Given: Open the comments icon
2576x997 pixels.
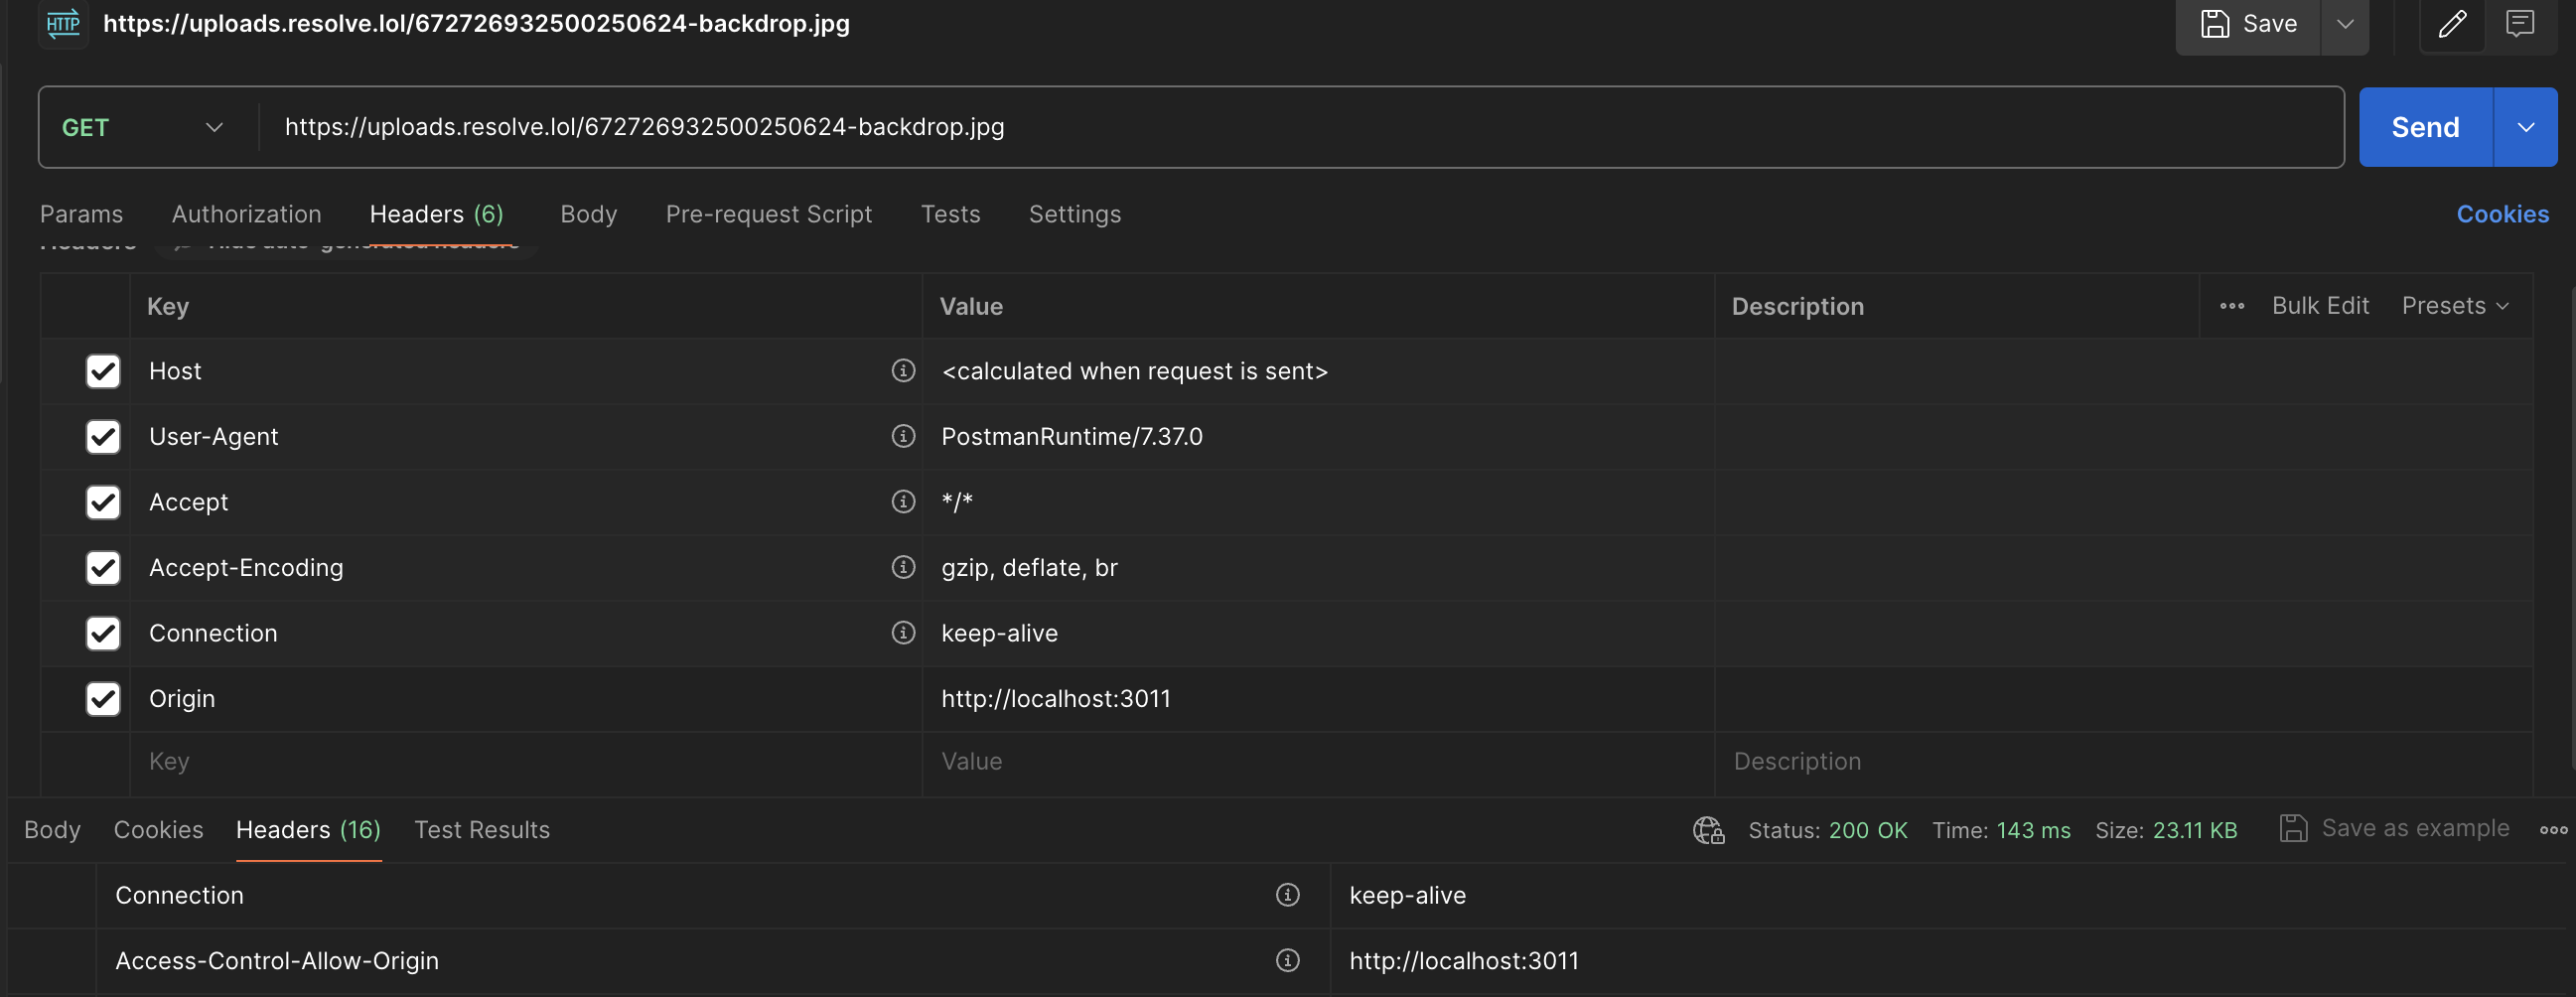Looking at the screenshot, I should point(2519,24).
